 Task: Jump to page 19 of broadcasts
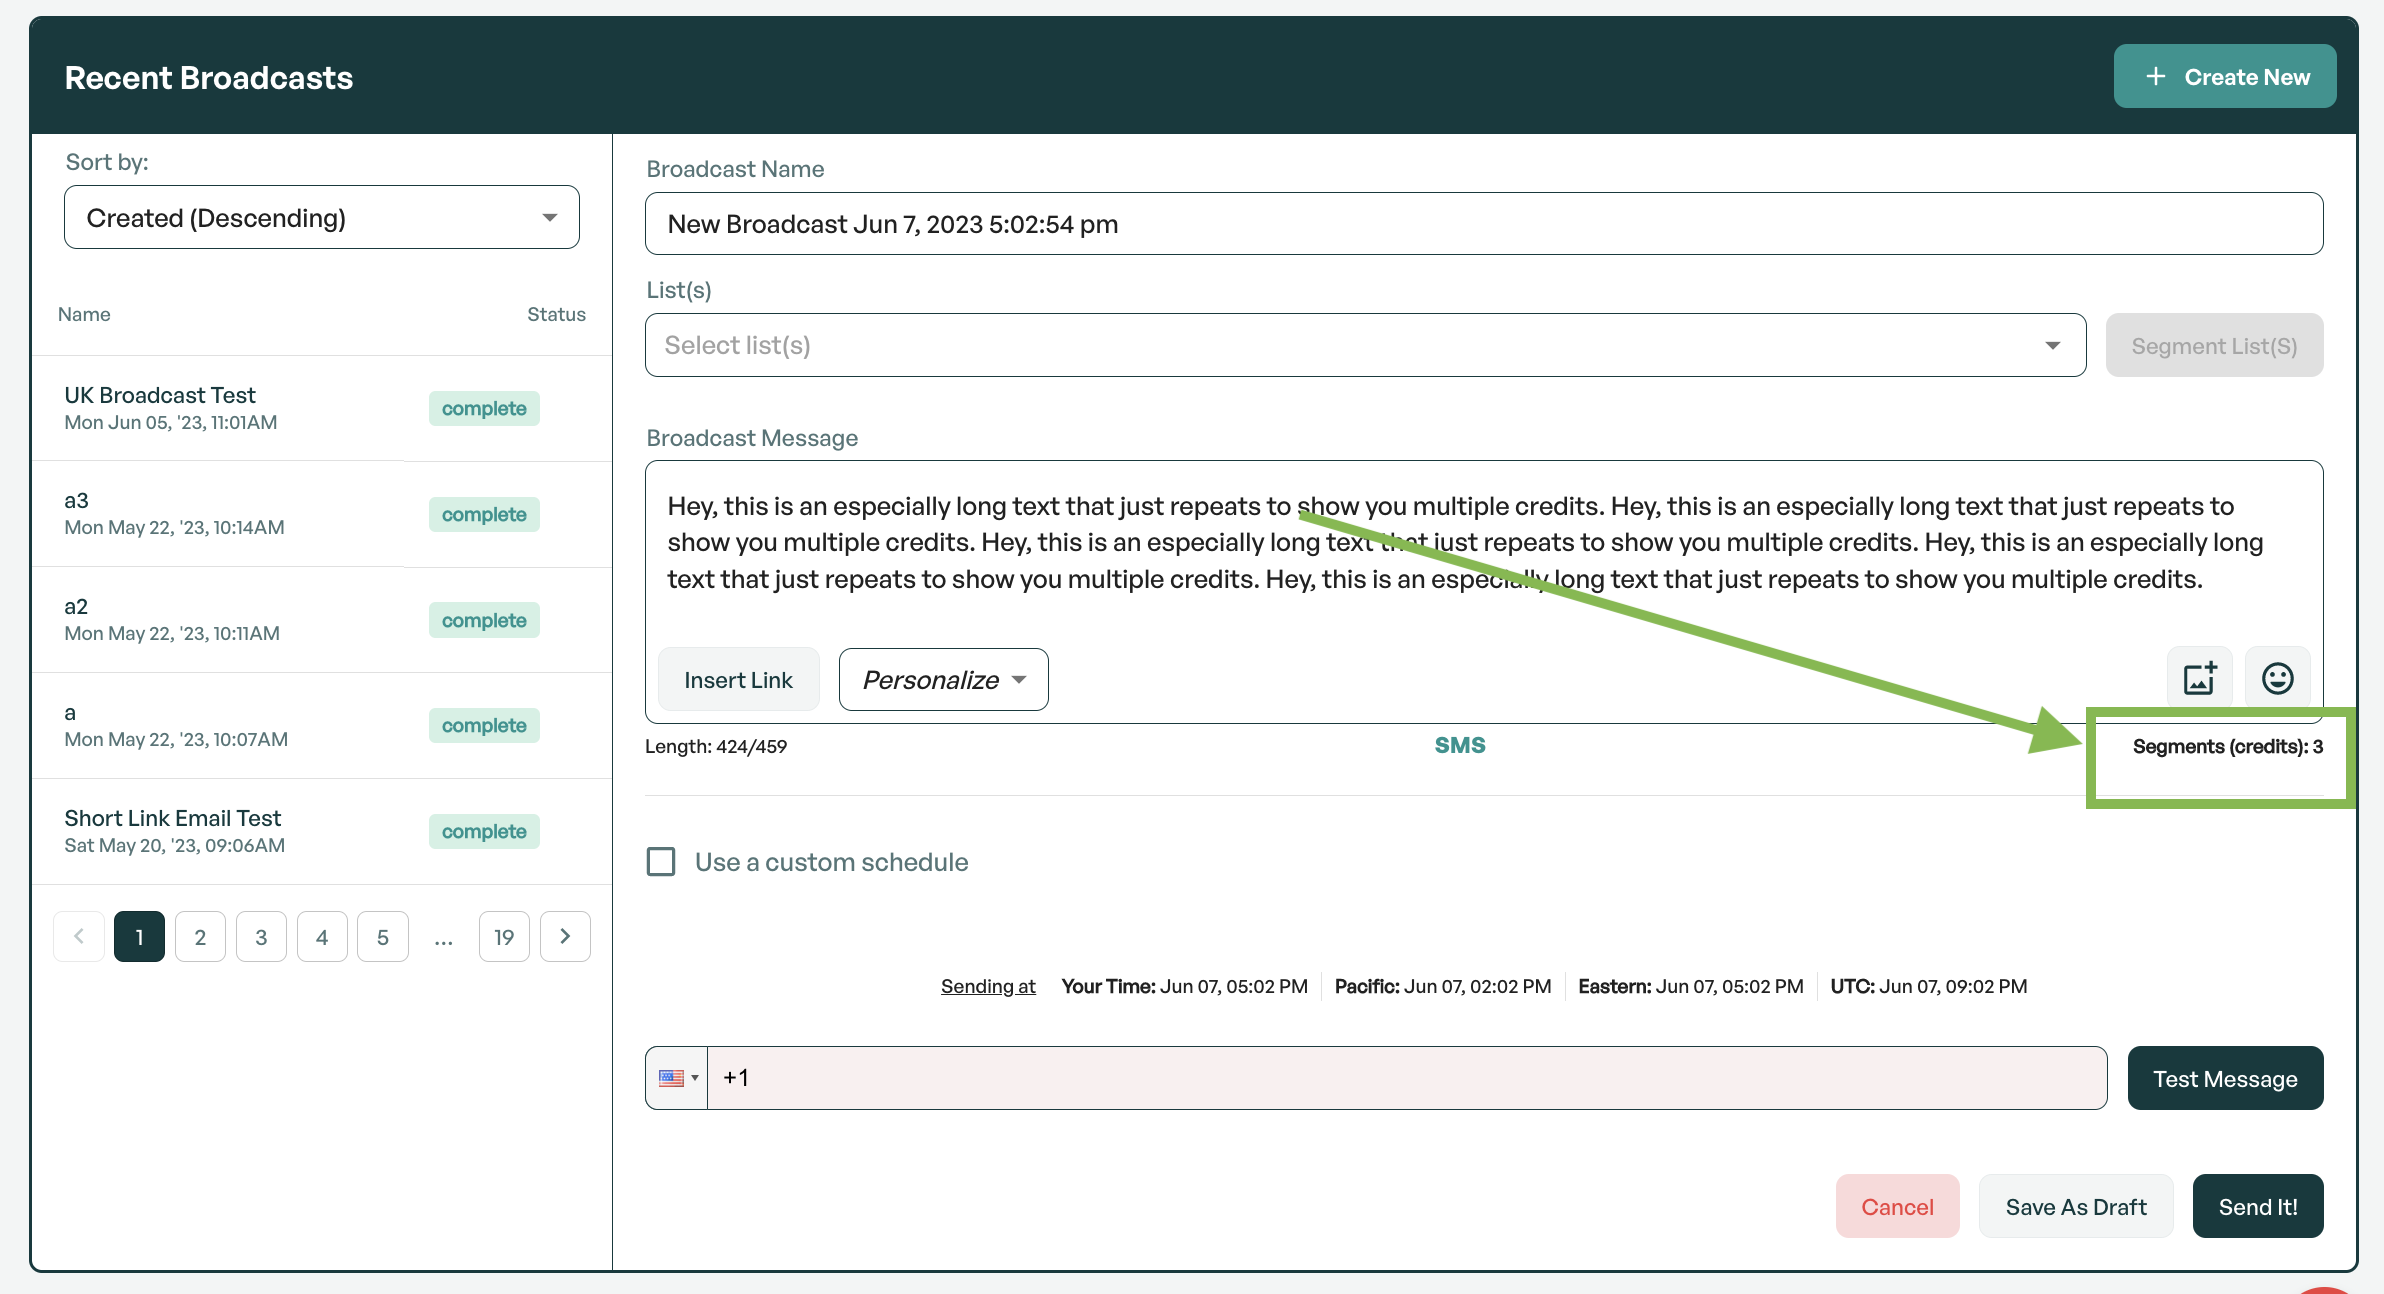pyautogui.click(x=504, y=937)
